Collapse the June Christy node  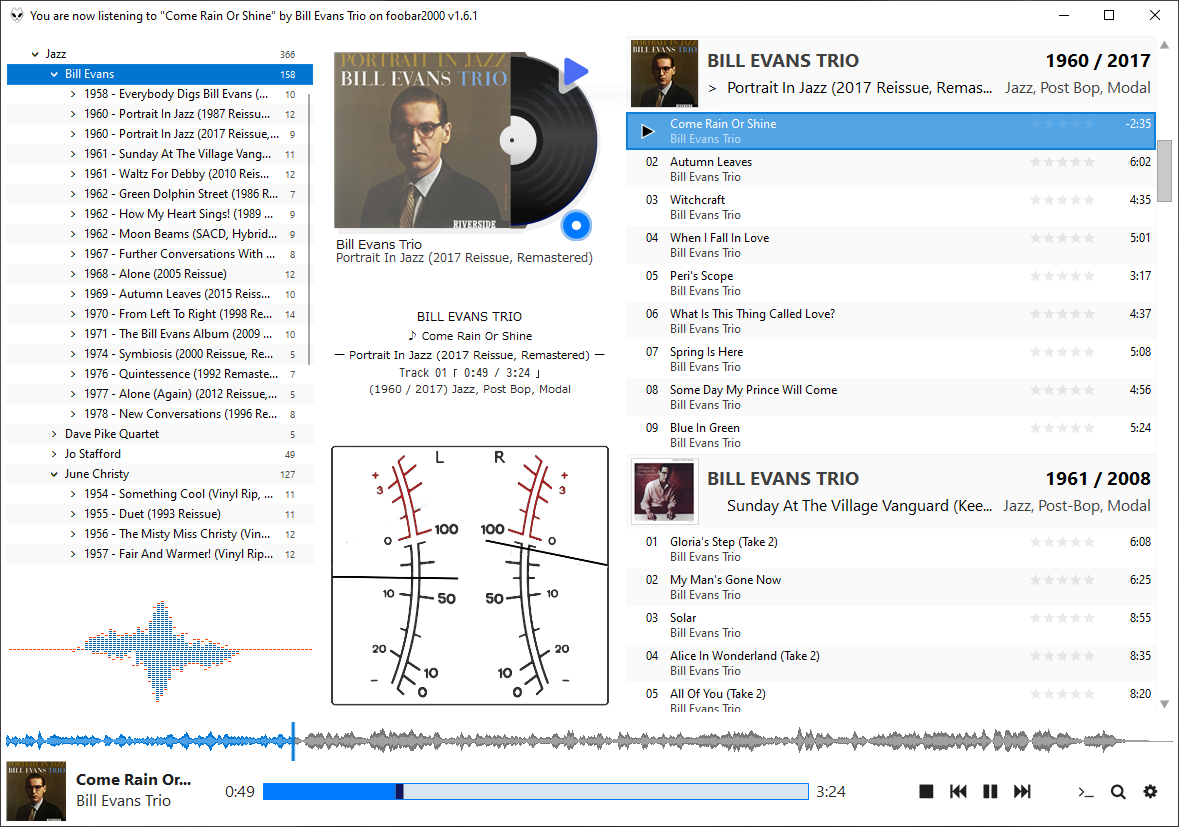coord(54,474)
